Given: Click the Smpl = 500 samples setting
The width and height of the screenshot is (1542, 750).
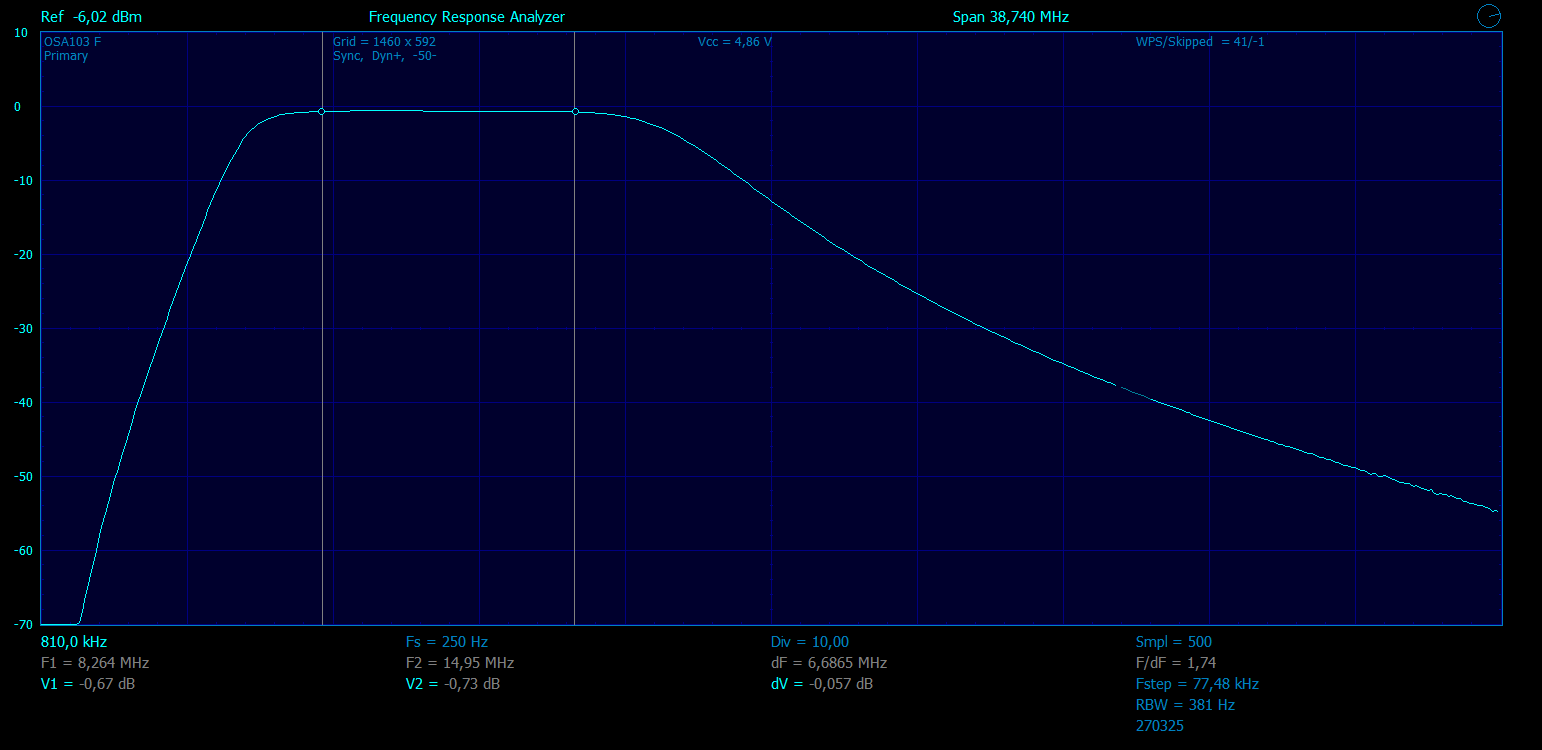Looking at the screenshot, I should tap(1174, 642).
